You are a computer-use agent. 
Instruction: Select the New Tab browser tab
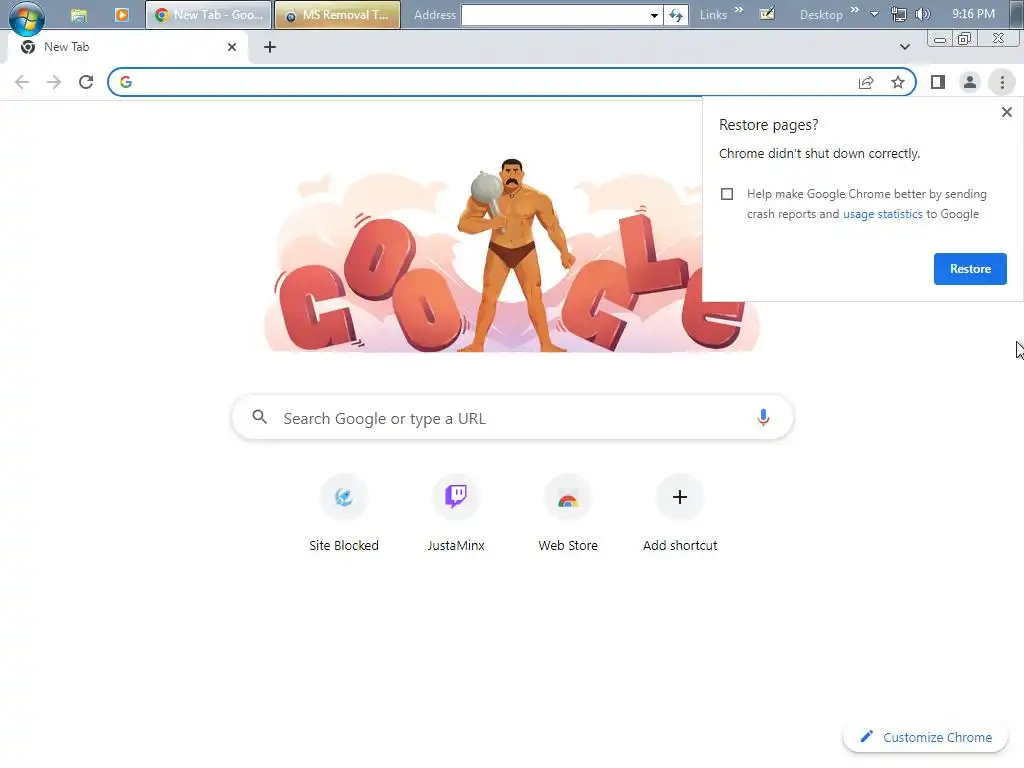(129, 47)
